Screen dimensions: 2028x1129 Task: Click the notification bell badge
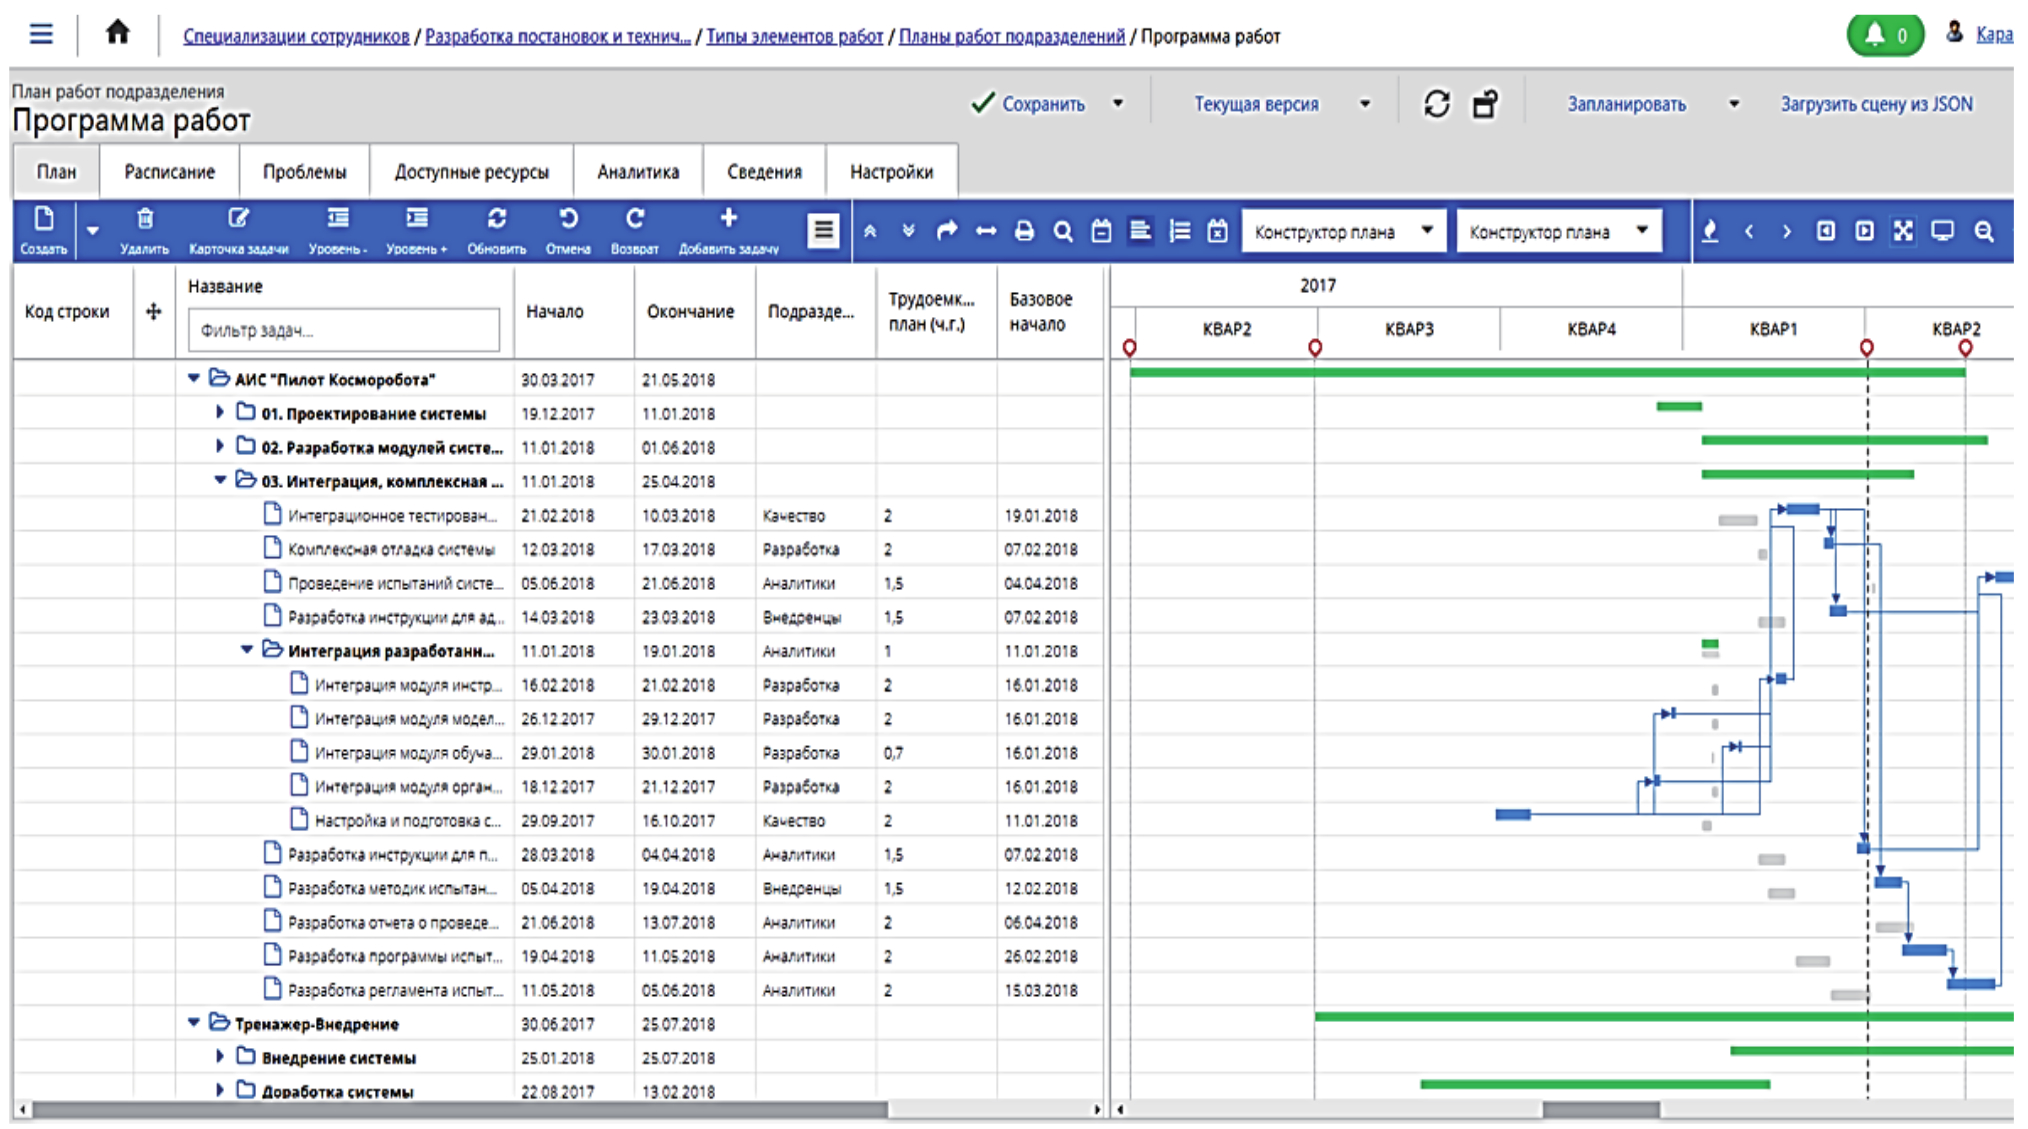click(x=1884, y=36)
